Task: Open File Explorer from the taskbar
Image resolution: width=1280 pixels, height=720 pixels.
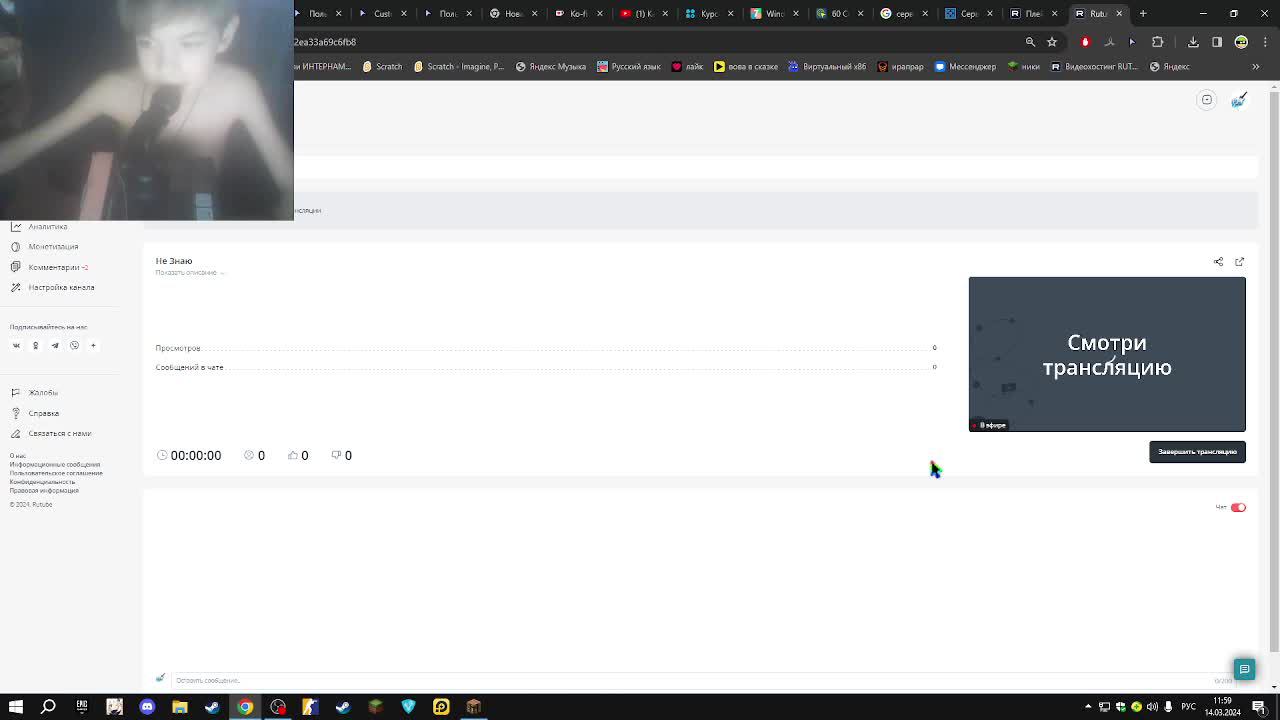Action: click(x=180, y=707)
